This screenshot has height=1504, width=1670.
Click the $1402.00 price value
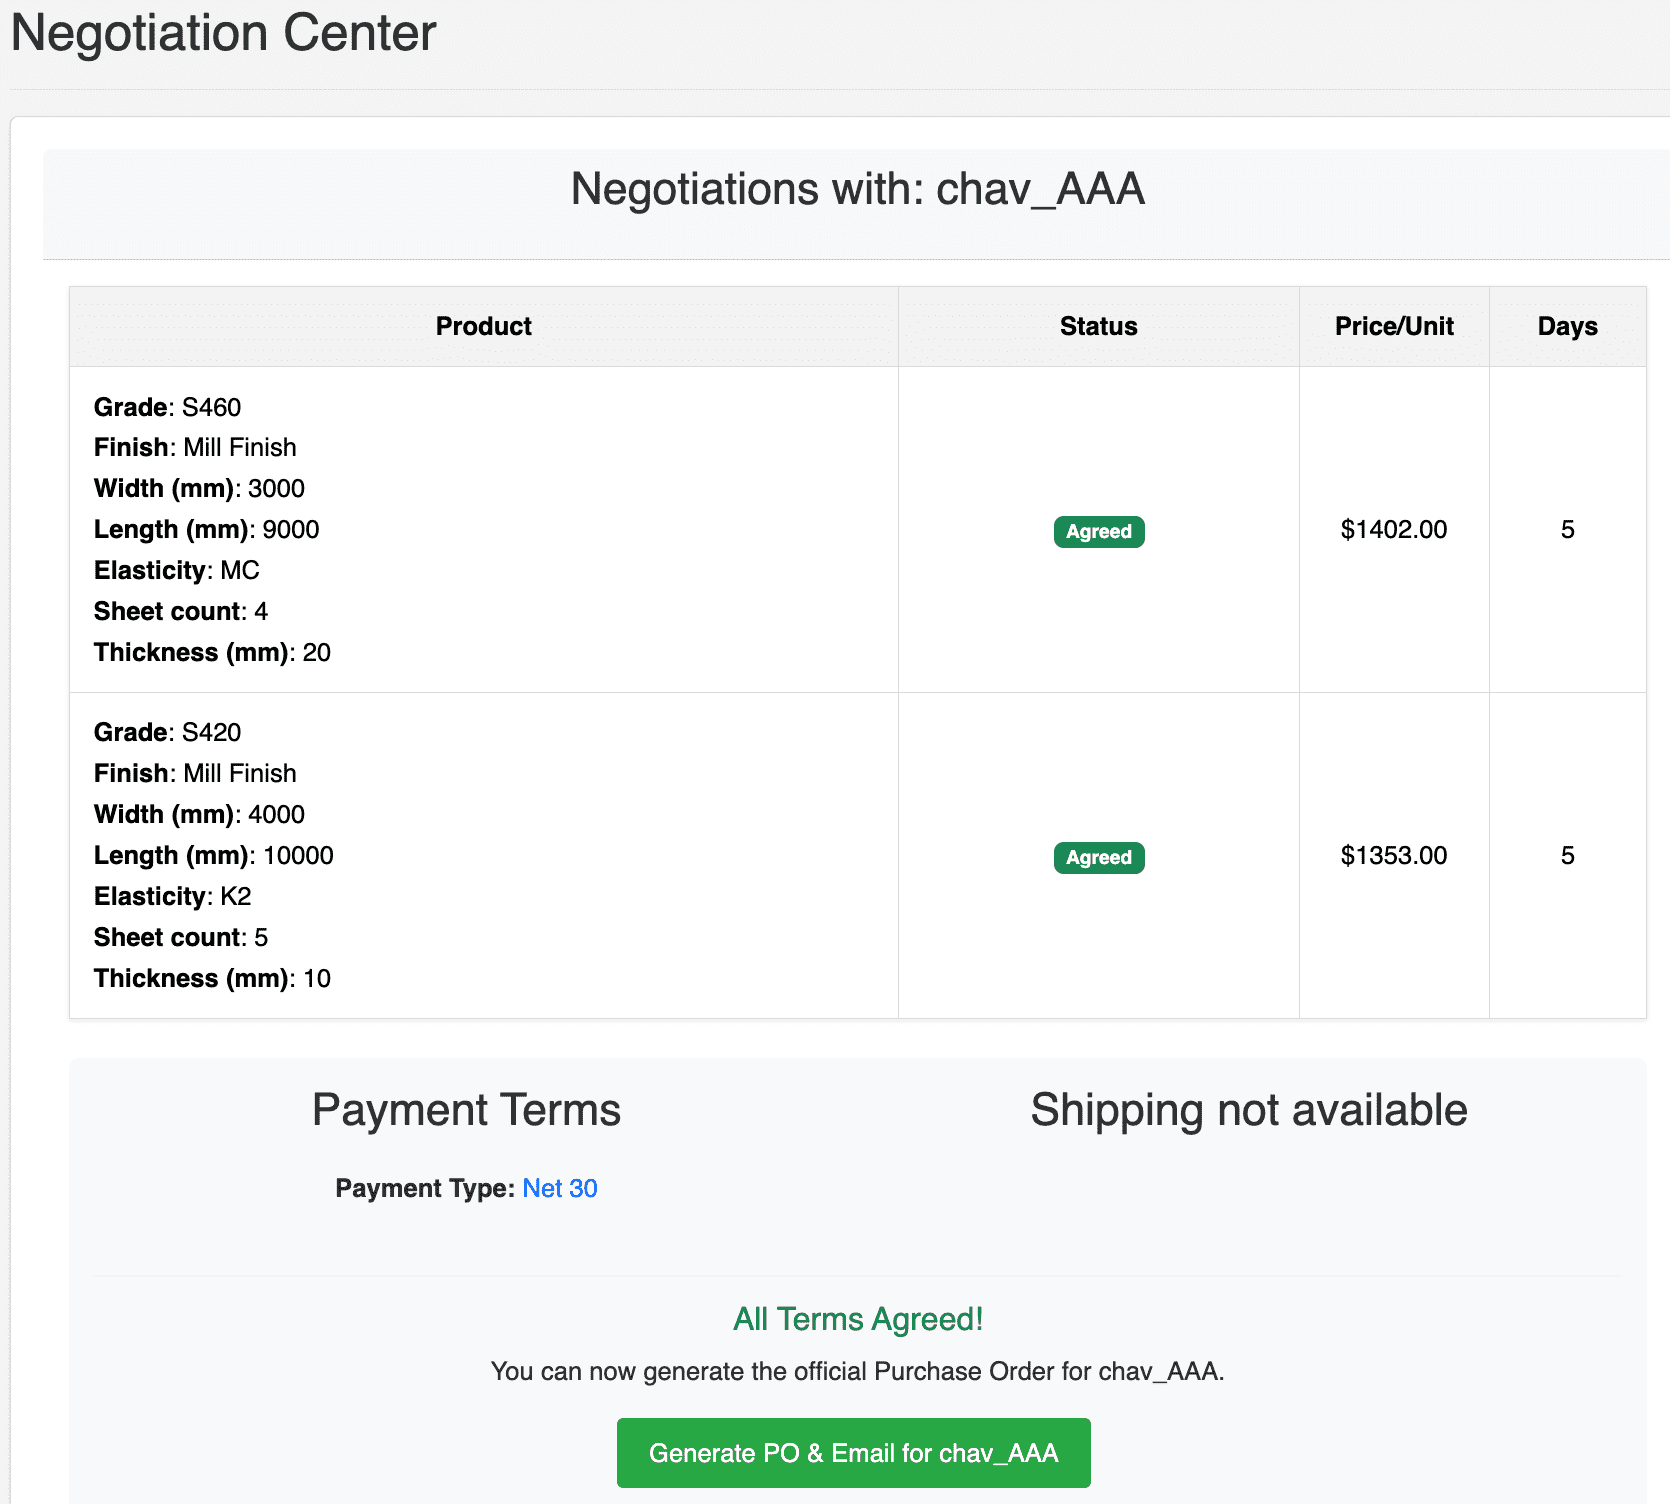pos(1393,530)
